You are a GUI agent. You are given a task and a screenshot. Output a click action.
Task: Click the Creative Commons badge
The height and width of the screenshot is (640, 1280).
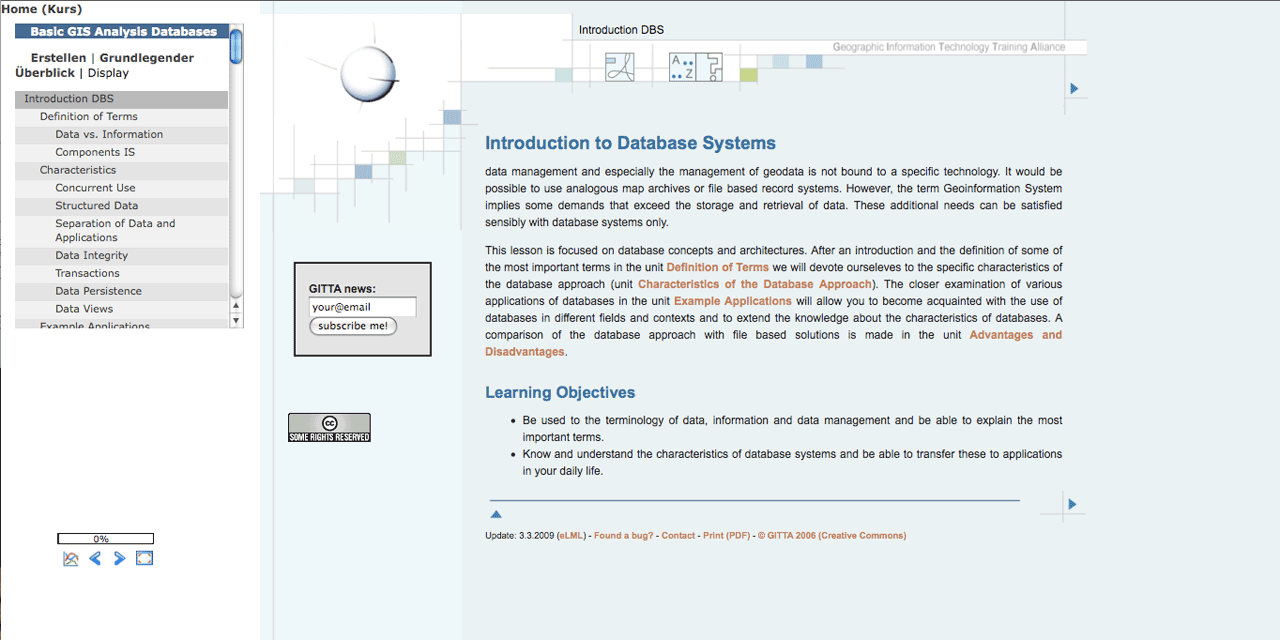point(329,428)
